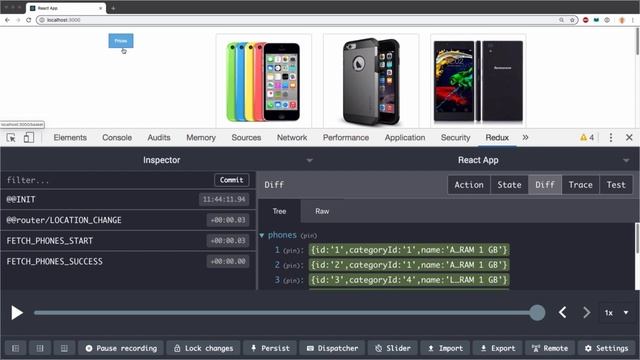The width and height of the screenshot is (640, 360).
Task: Select the Tree sub-tab
Action: [x=279, y=211]
